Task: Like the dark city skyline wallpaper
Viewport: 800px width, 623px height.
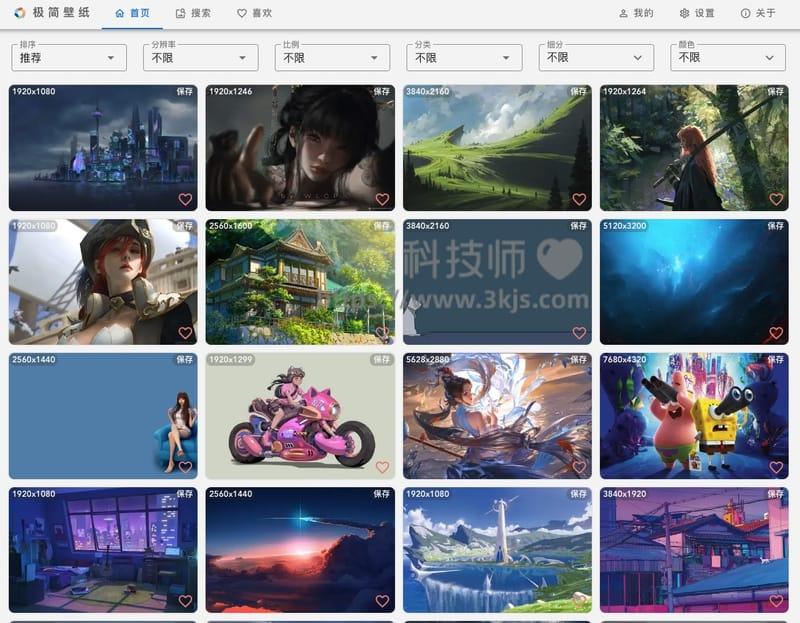Action: 185,199
